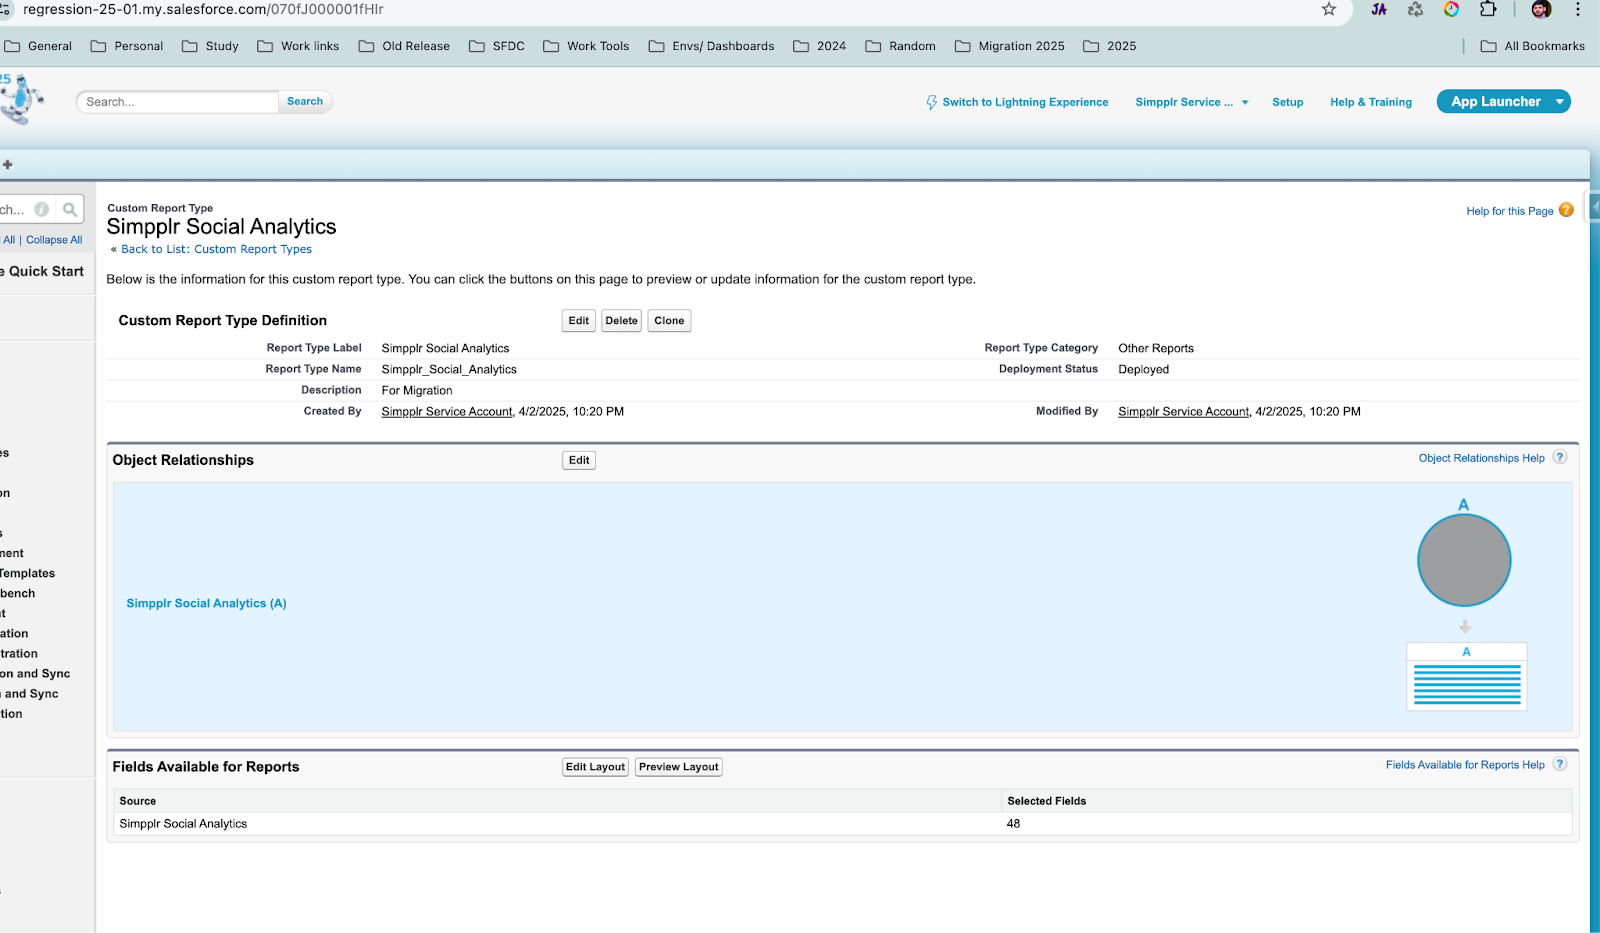Open the Work Tools bookmarks folder

pyautogui.click(x=586, y=46)
